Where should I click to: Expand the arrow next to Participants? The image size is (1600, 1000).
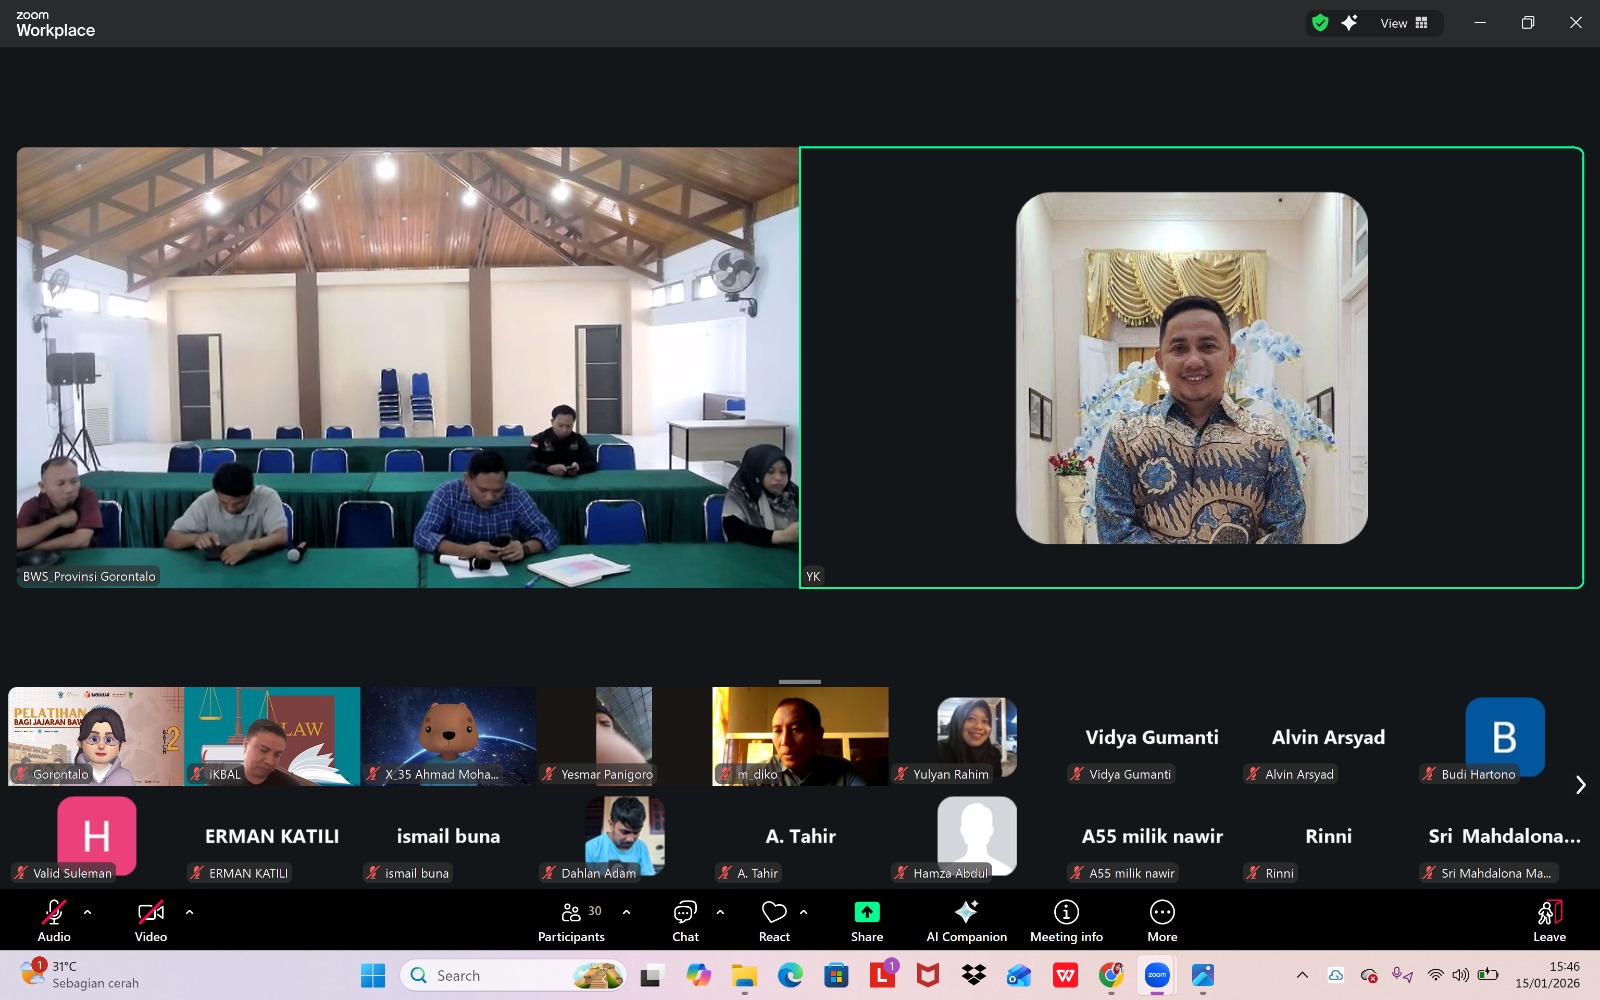[x=627, y=912]
